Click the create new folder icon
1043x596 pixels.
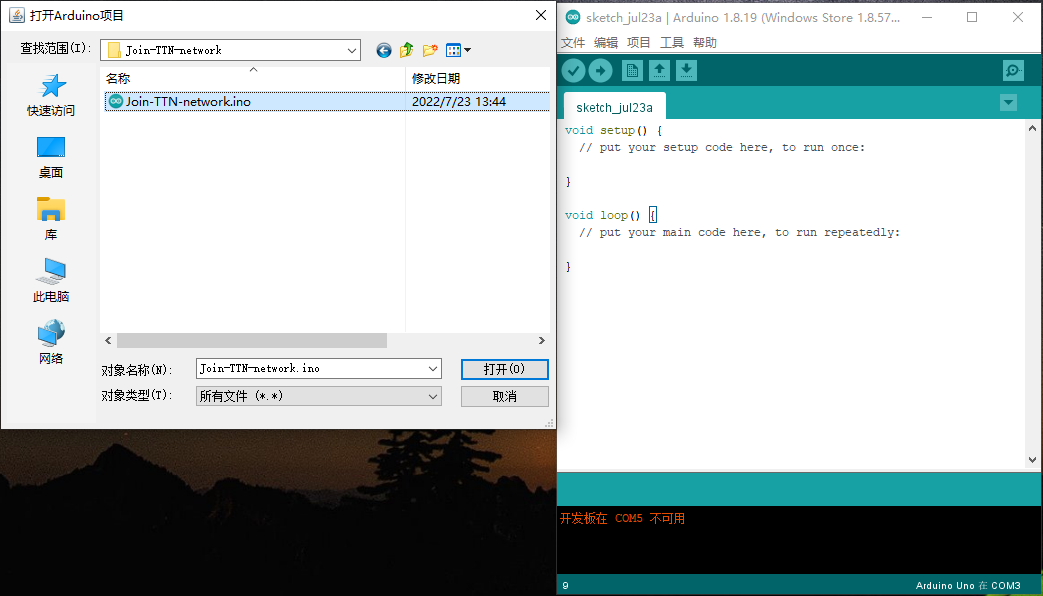click(x=430, y=50)
